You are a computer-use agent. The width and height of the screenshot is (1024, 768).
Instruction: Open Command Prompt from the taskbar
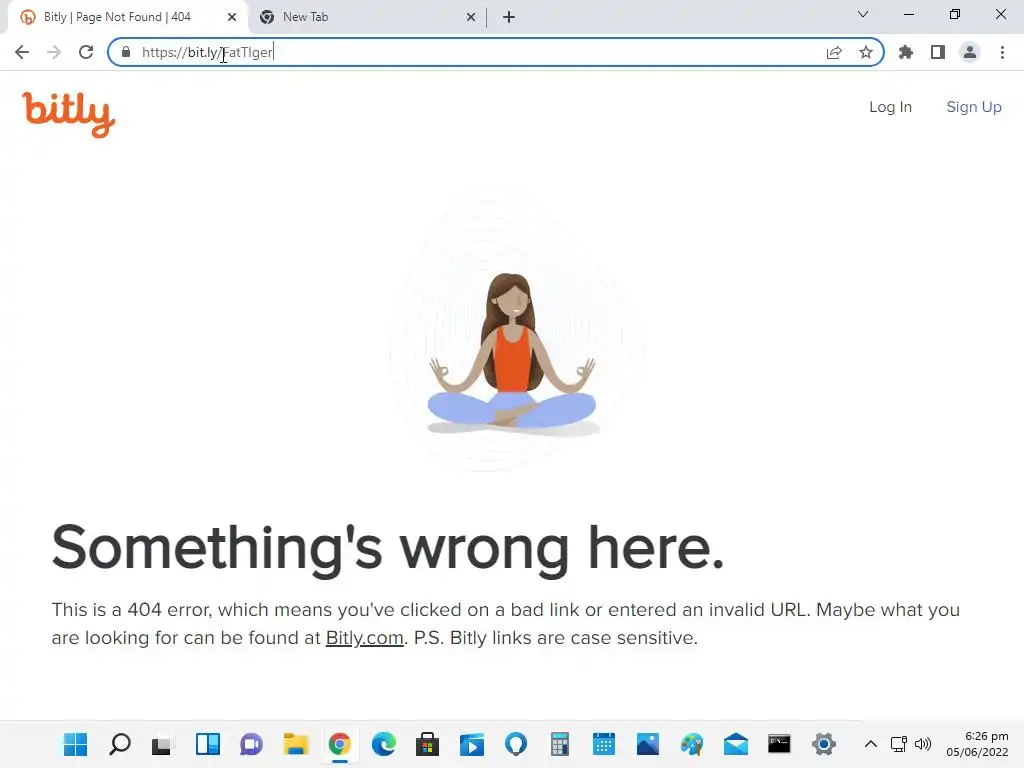coord(779,744)
